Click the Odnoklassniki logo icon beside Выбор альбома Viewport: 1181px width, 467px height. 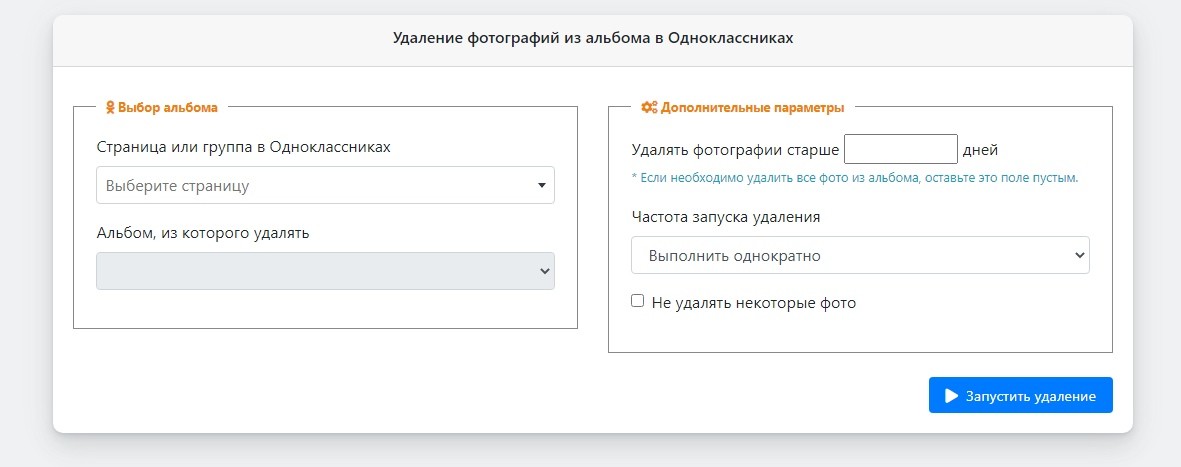point(110,107)
